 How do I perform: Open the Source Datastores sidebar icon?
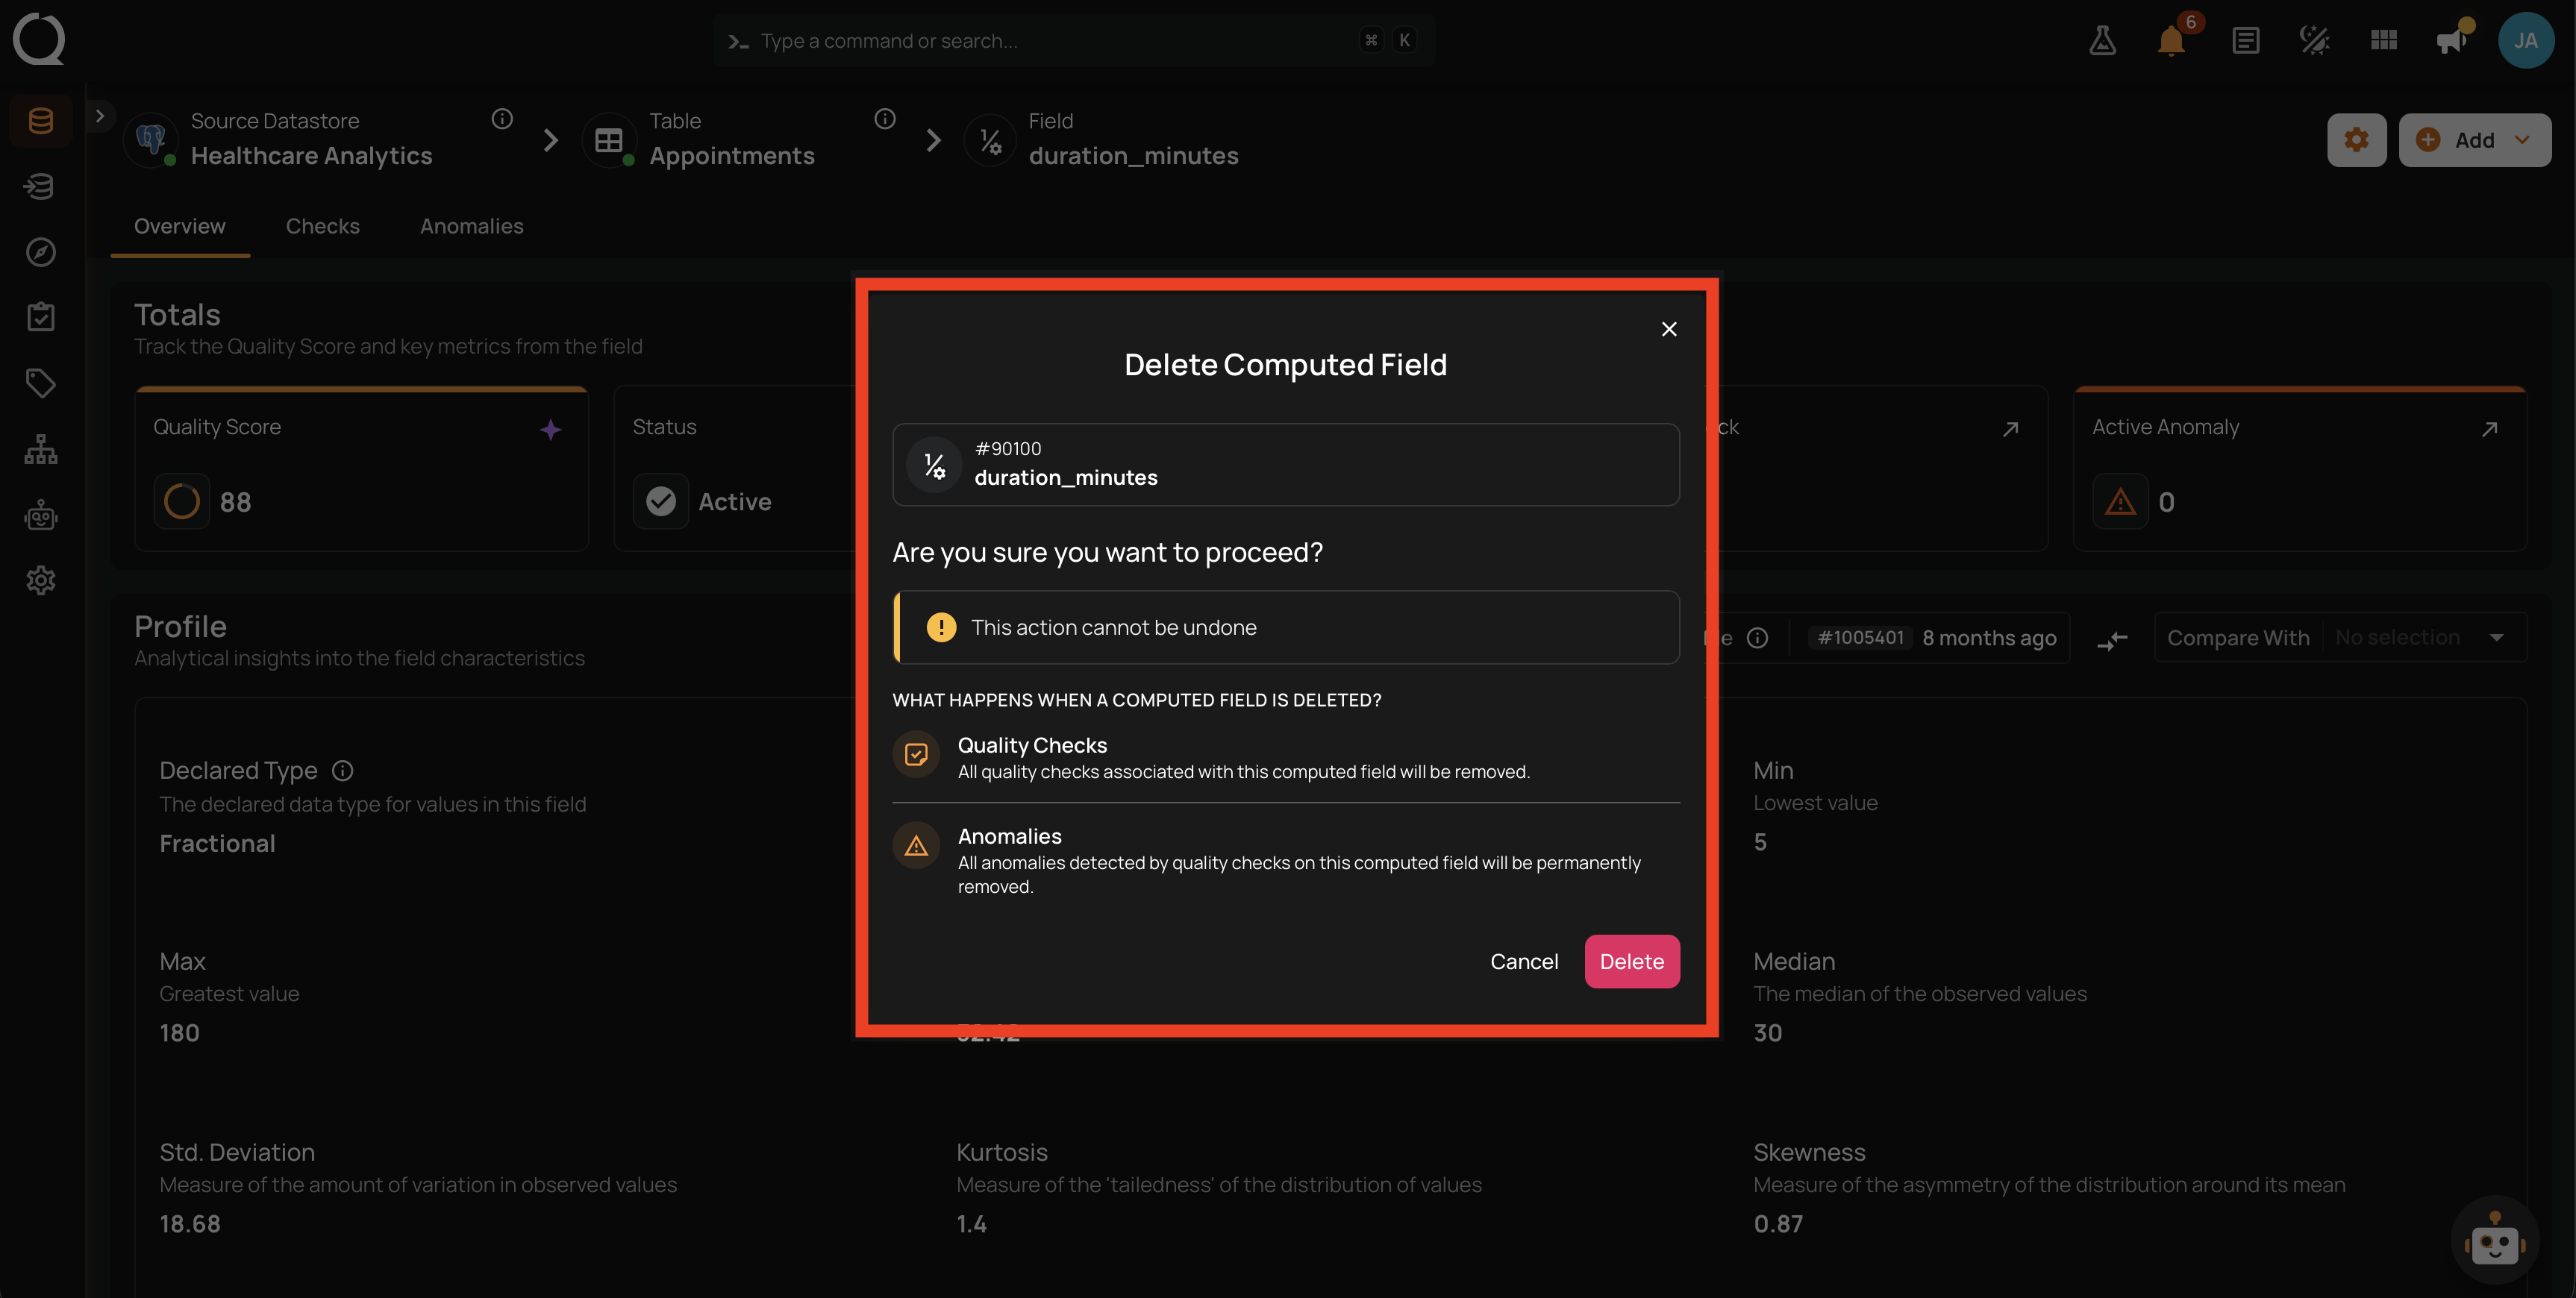41,121
